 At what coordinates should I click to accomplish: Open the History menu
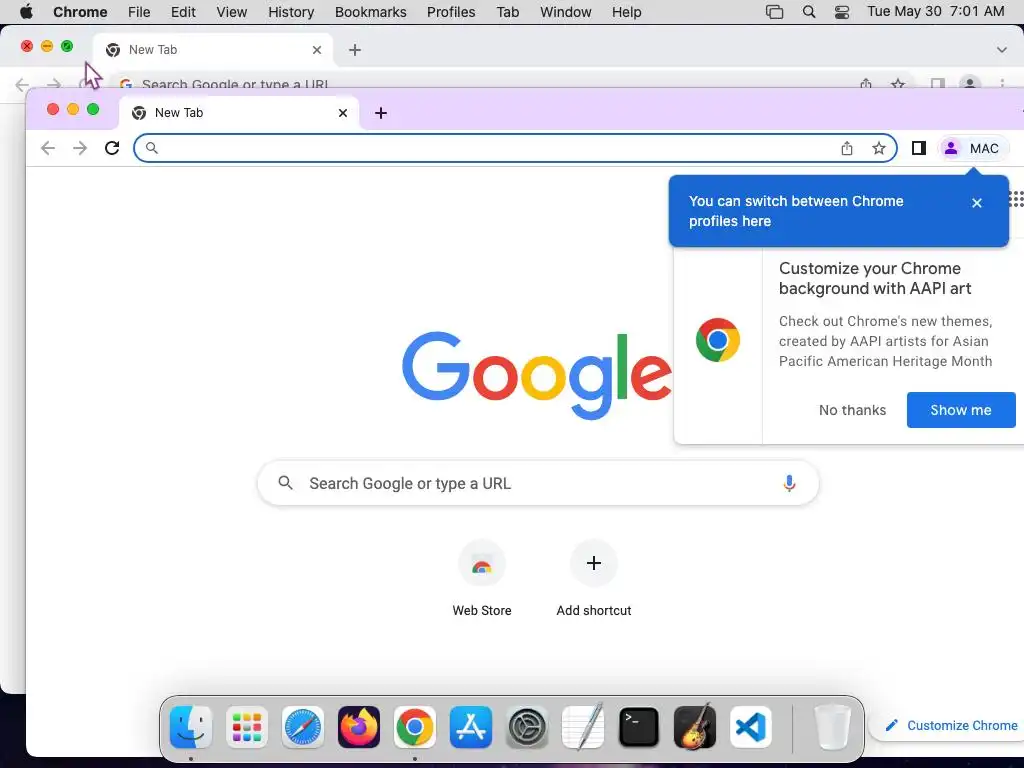291,12
